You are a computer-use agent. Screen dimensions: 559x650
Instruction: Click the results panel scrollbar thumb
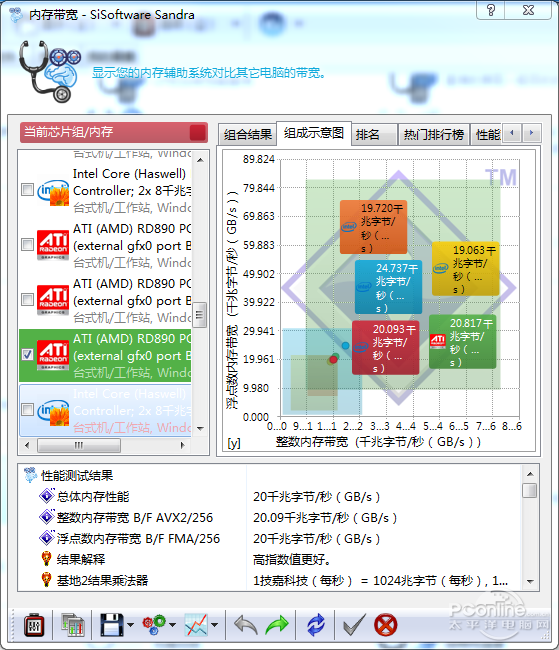click(530, 490)
